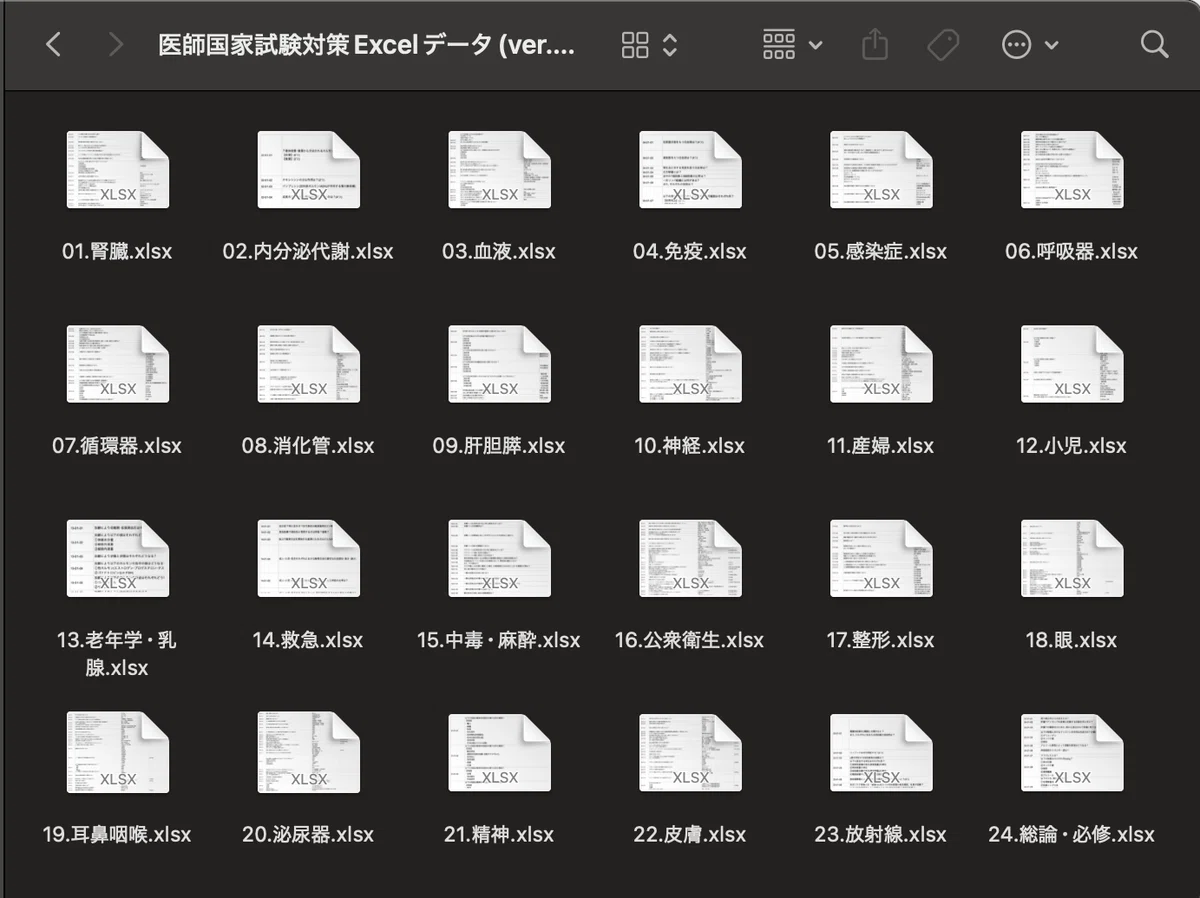Image resolution: width=1200 pixels, height=898 pixels.
Task: Click the file name 09.肝胆膵.xlsx
Action: click(x=499, y=446)
